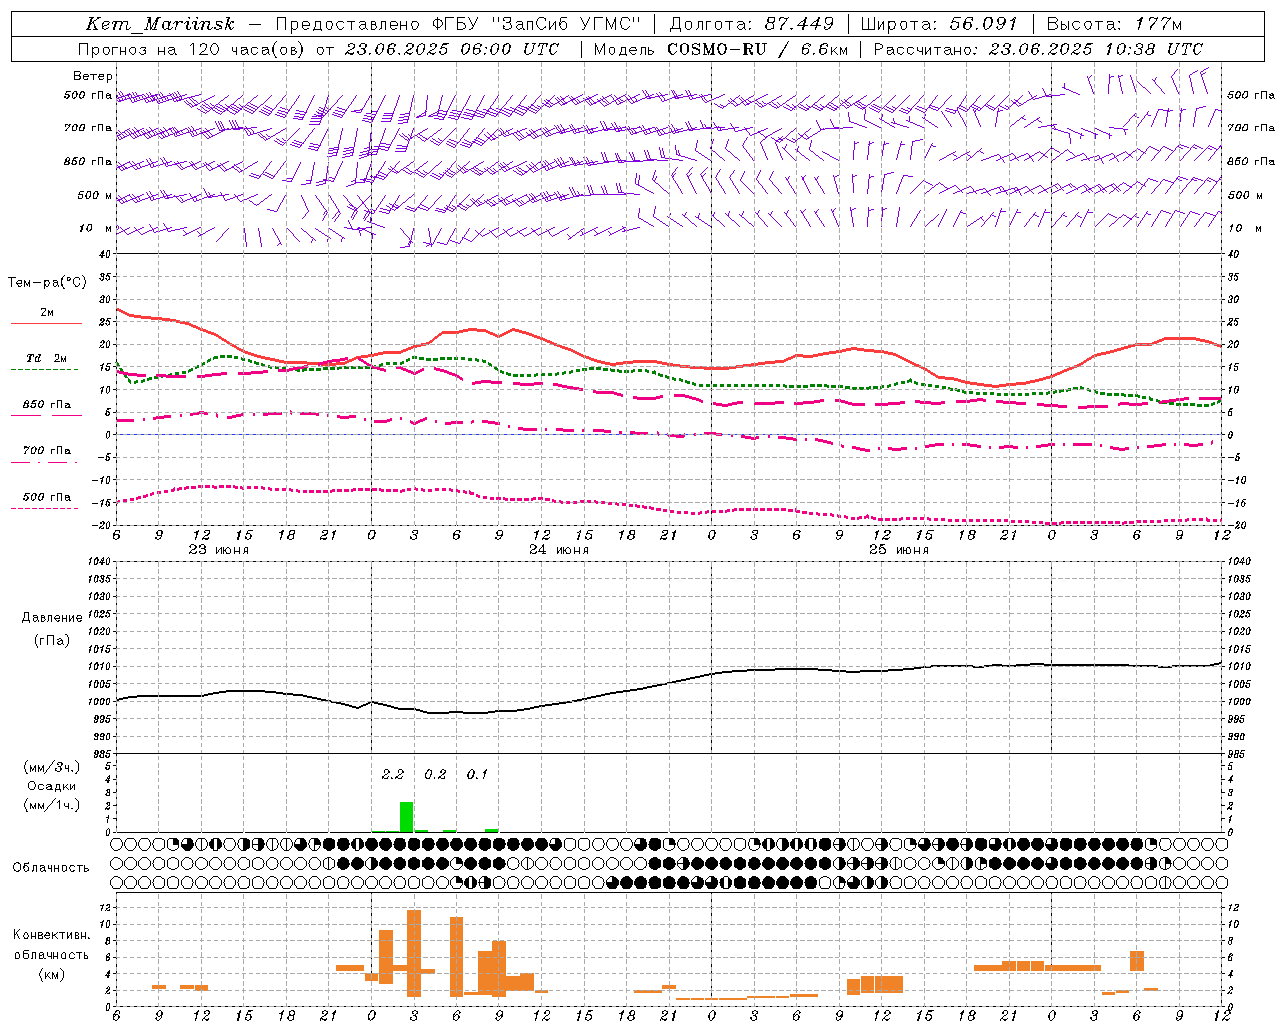Viewport: 1280px width, 1024px height.
Task: Click the longitude value 87.449
Action: pyautogui.click(x=799, y=24)
